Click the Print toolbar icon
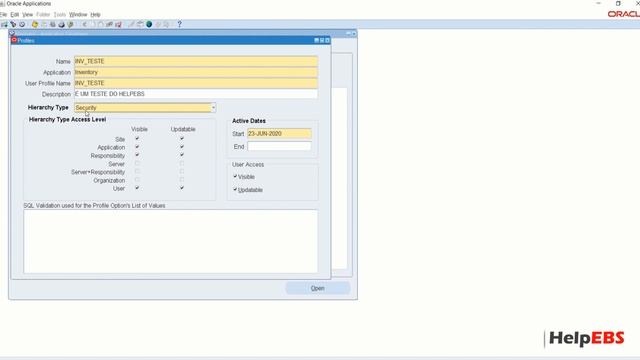The width and height of the screenshot is (640, 360). [x=62, y=24]
